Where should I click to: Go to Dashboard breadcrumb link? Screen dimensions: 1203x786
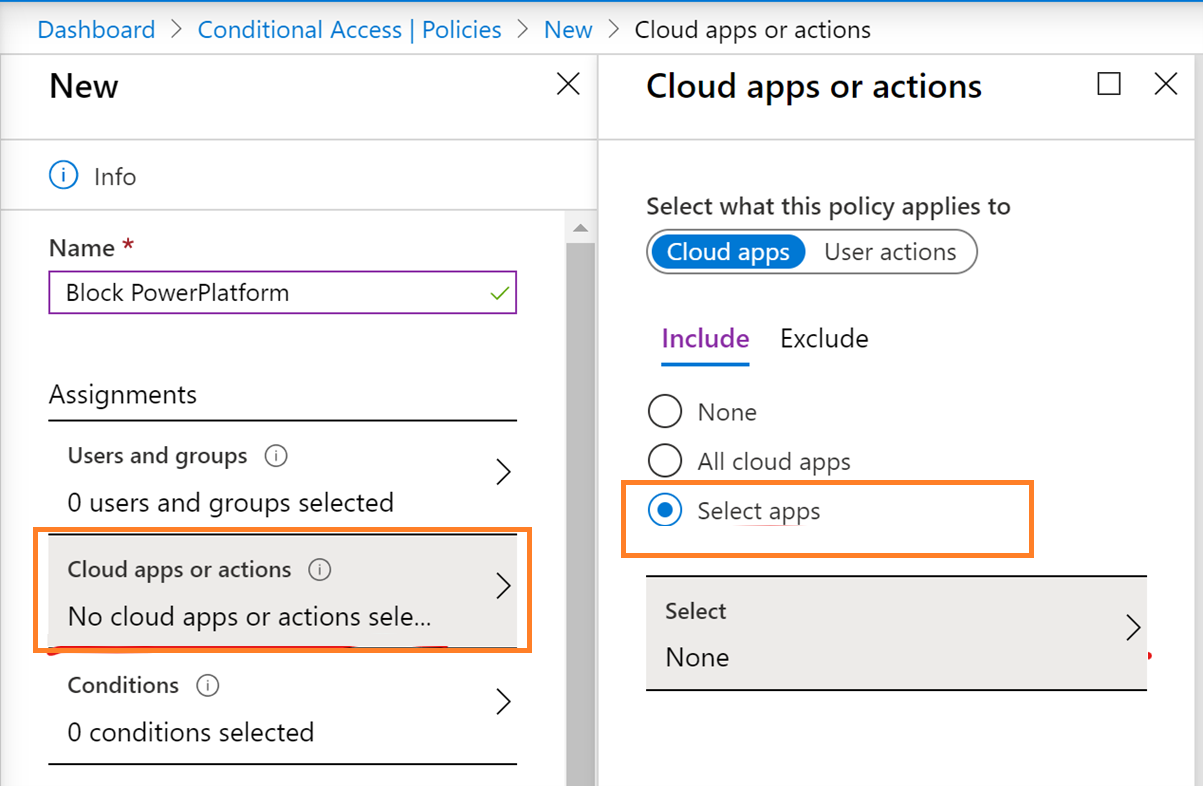pos(96,30)
